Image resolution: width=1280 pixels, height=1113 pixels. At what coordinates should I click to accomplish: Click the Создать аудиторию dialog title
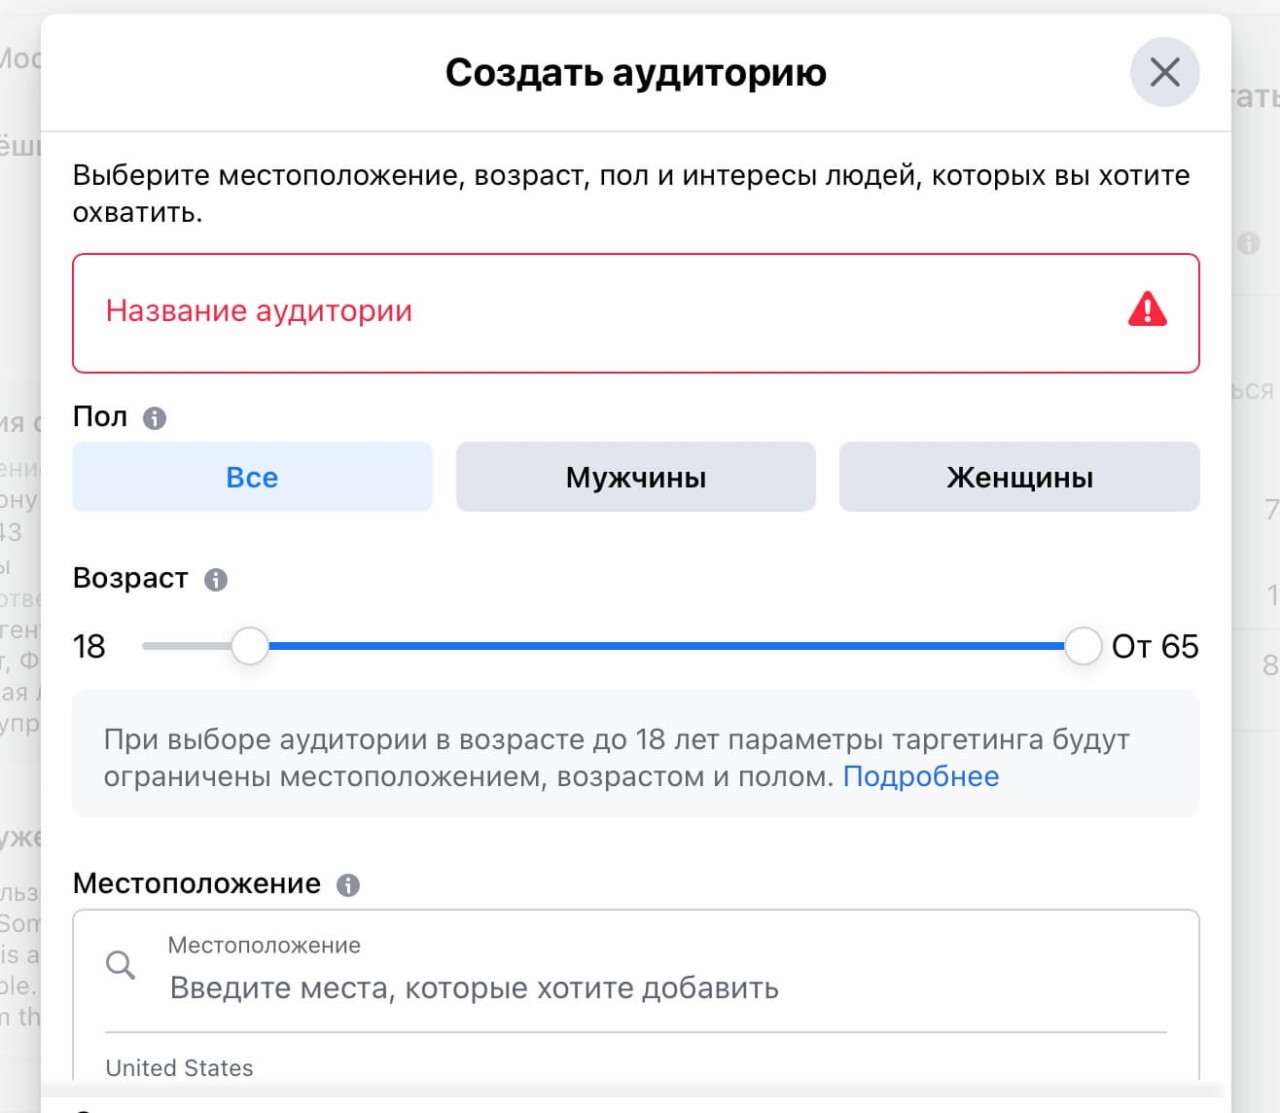635,71
